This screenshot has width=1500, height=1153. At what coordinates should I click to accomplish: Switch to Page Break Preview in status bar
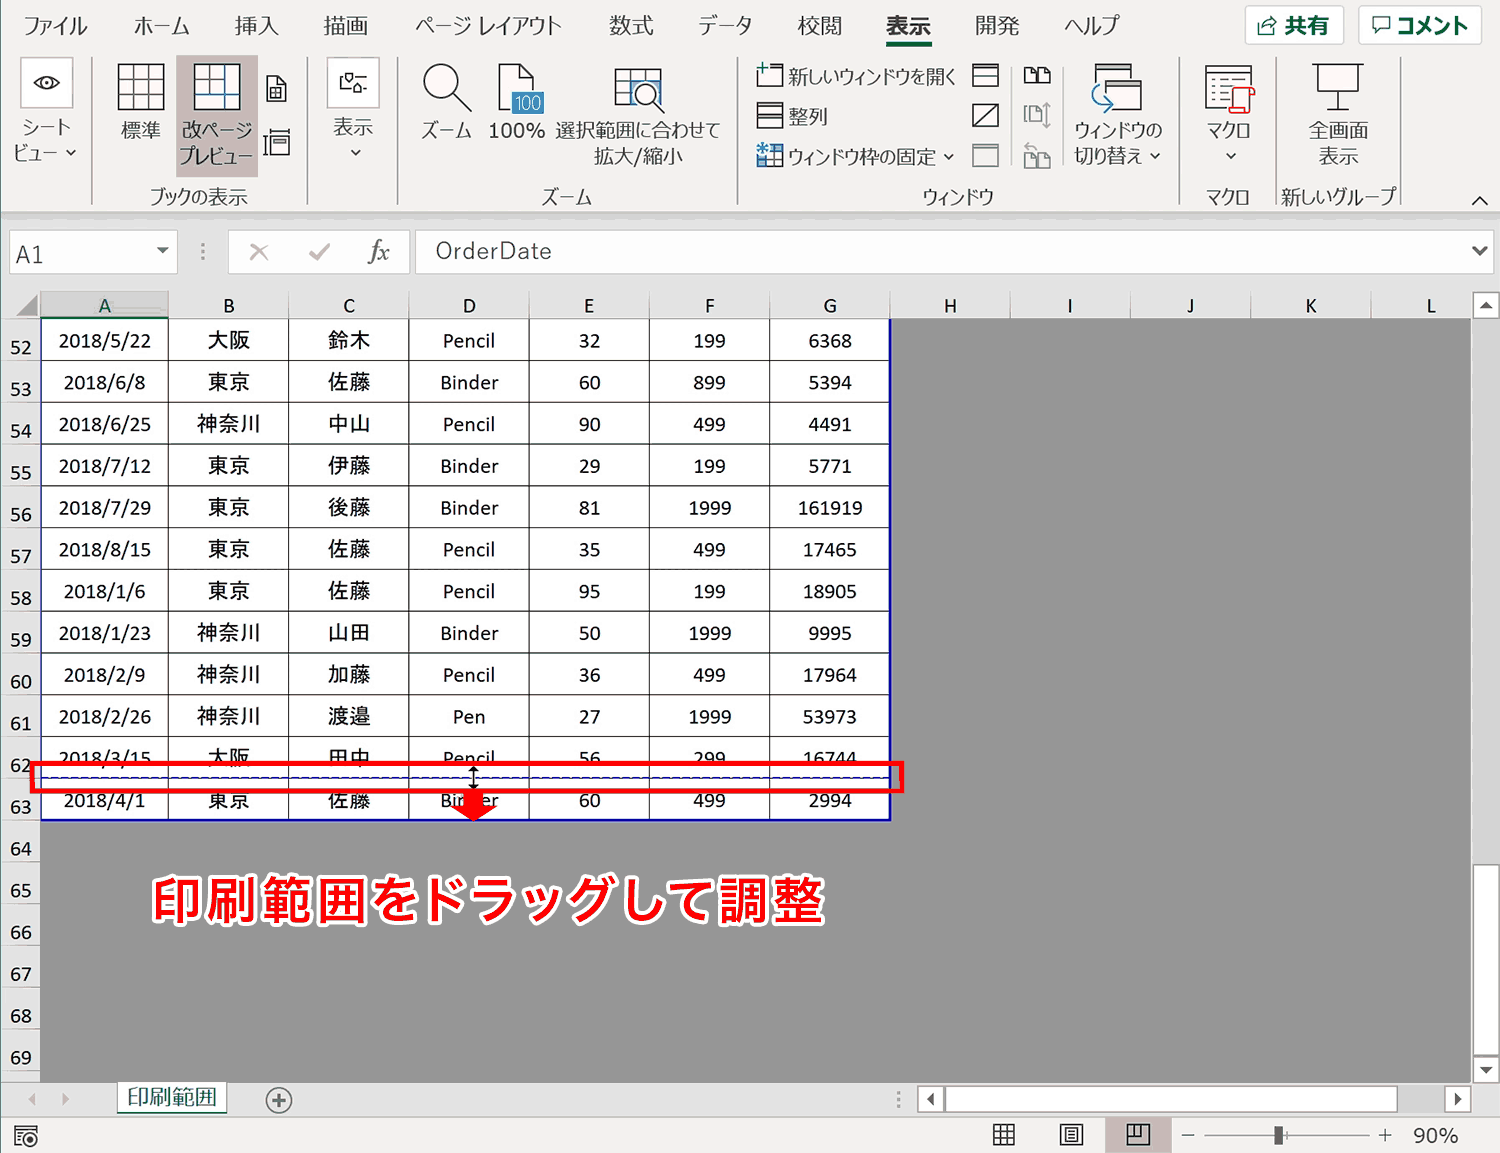[1138, 1134]
